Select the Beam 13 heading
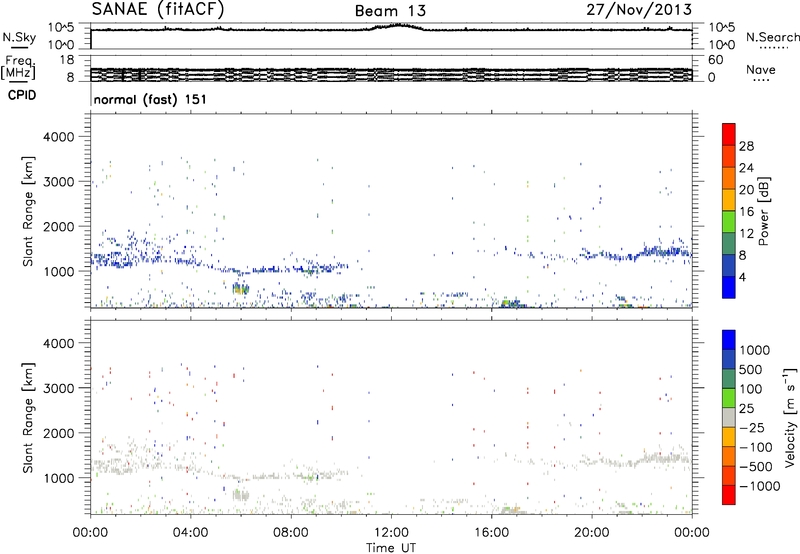This screenshot has width=800, height=554. [390, 11]
